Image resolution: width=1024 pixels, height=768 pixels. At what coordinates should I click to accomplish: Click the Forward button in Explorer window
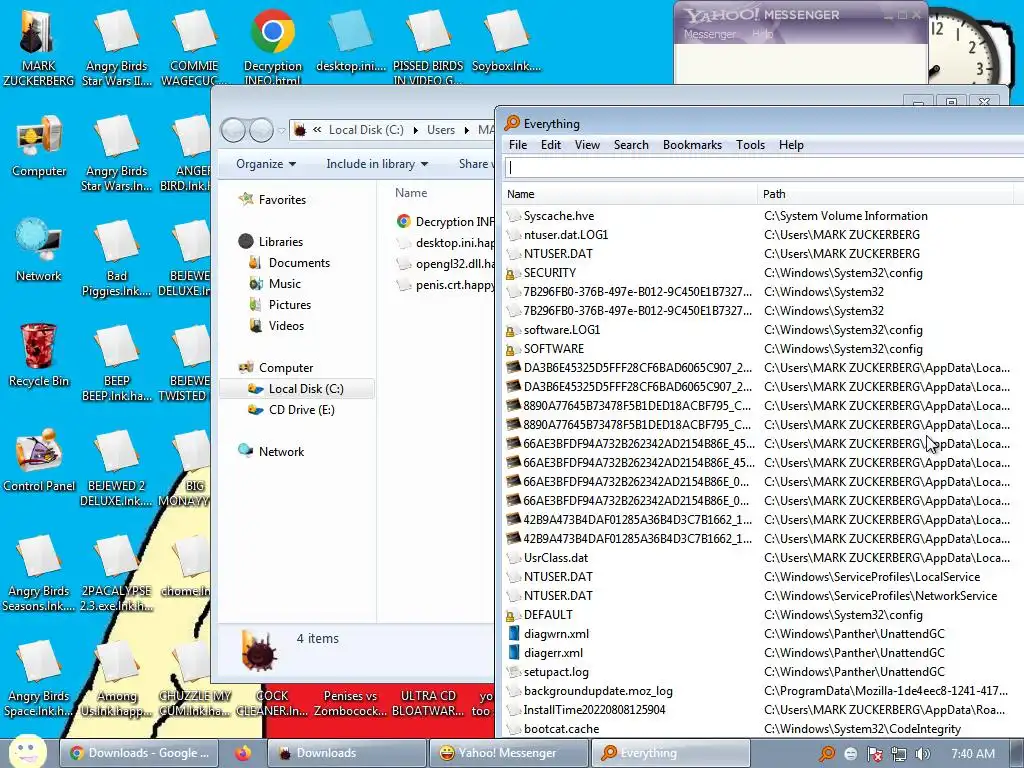point(261,130)
